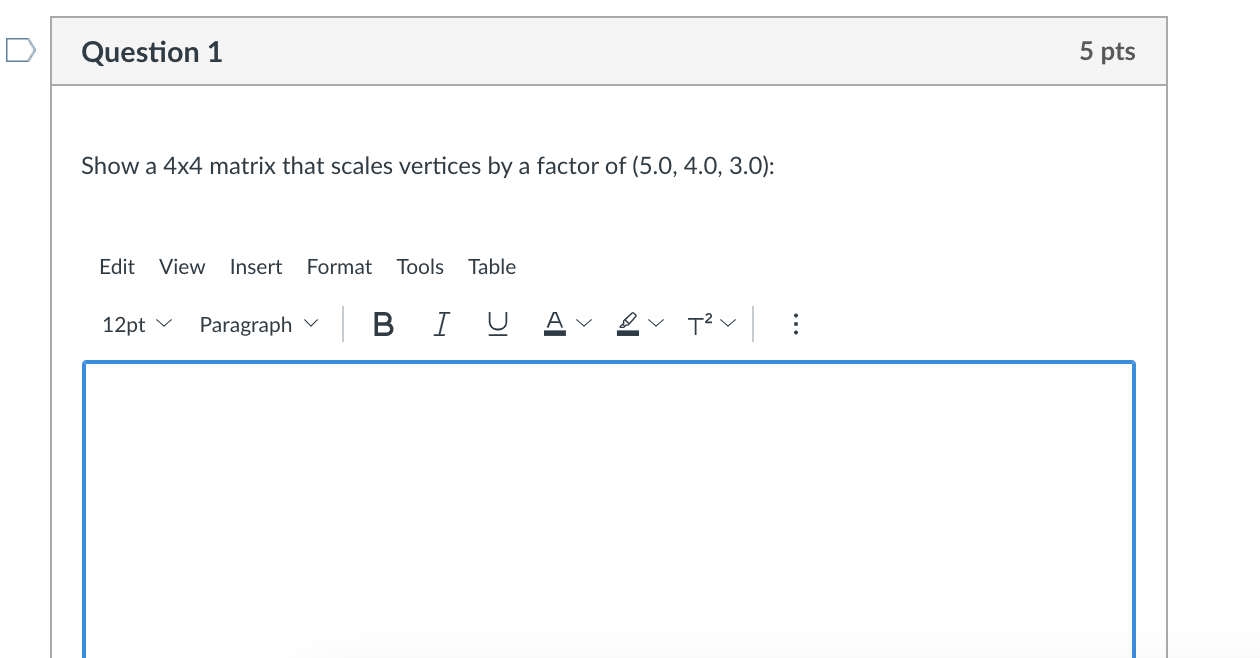The width and height of the screenshot is (1260, 658).
Task: Open the 12pt font size dropdown
Action: point(135,323)
